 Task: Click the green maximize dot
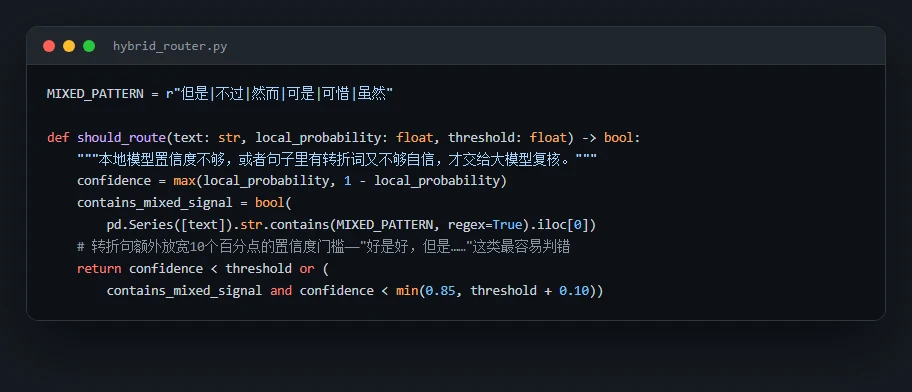[88, 46]
